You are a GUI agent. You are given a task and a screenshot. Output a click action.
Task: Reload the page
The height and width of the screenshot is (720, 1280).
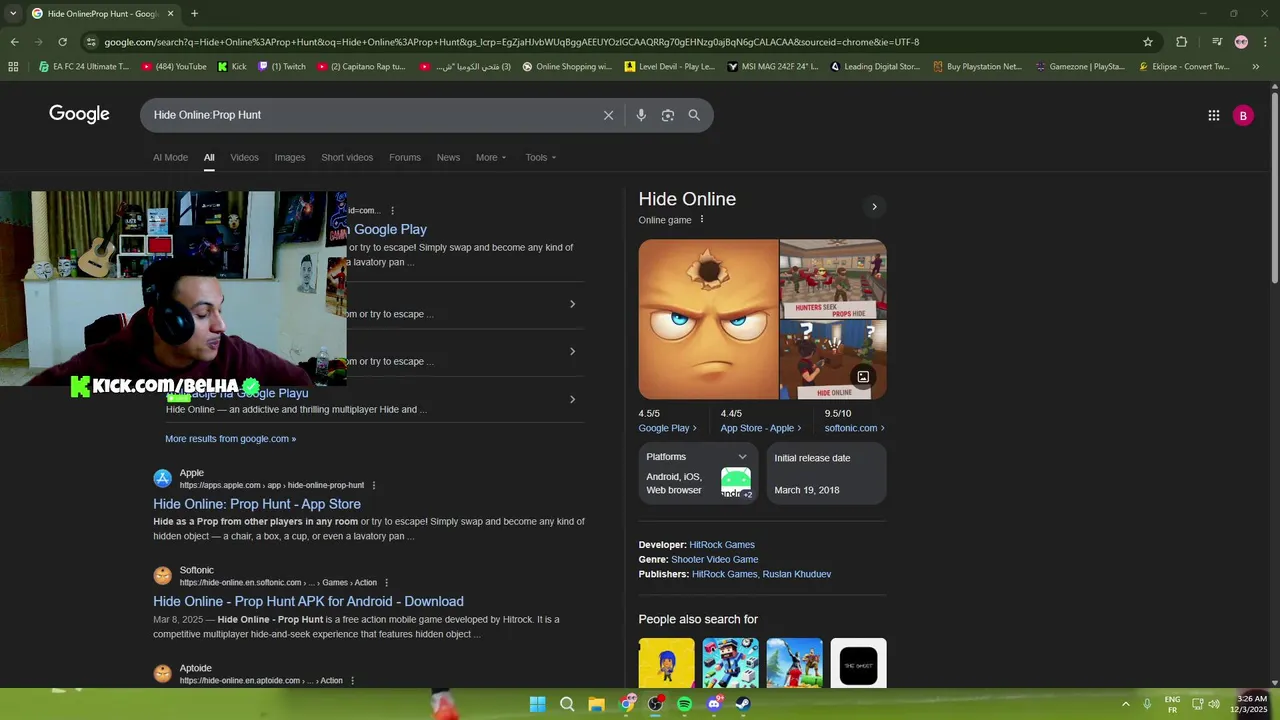62,42
